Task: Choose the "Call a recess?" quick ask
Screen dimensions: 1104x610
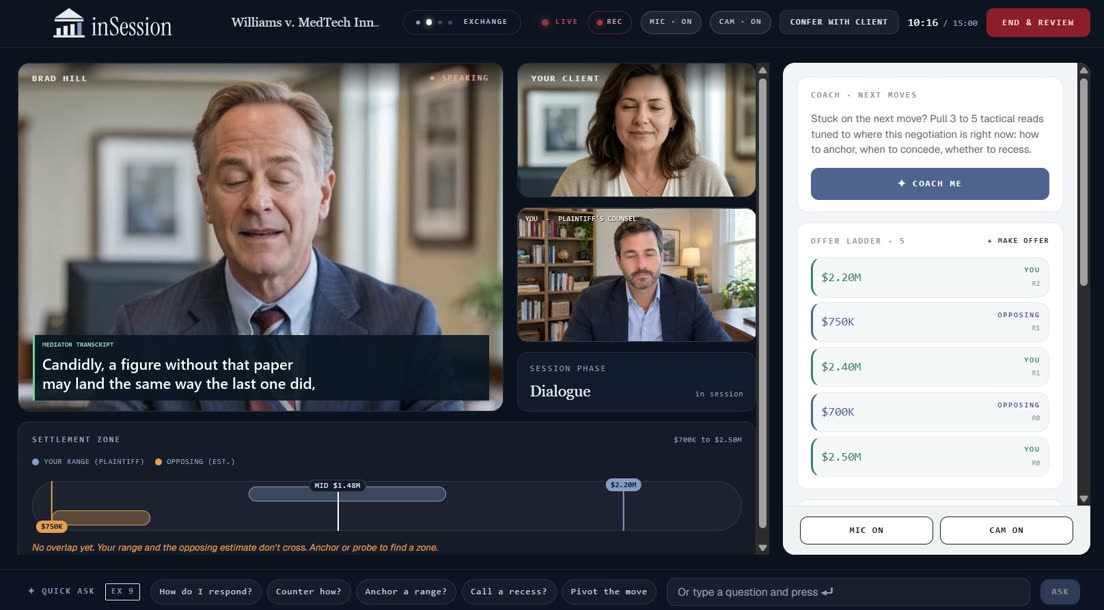Action: (508, 592)
